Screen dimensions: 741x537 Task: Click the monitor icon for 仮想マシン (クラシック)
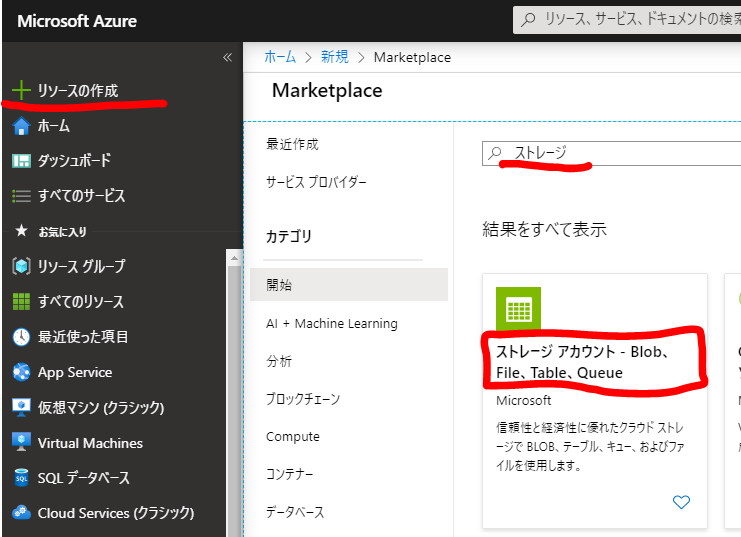tap(21, 407)
